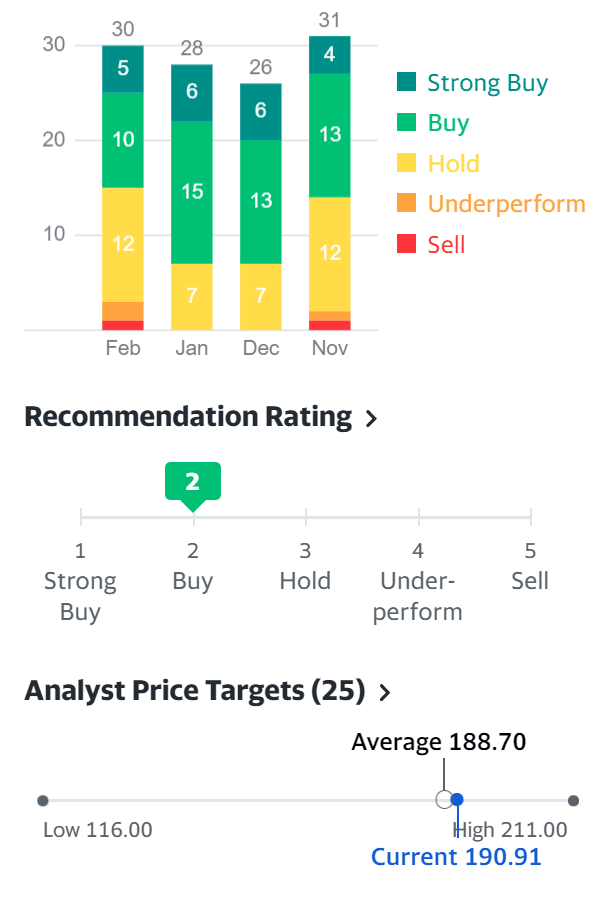This screenshot has height=906, width=611.
Task: Click the hollow Average price circle
Action: click(x=445, y=800)
